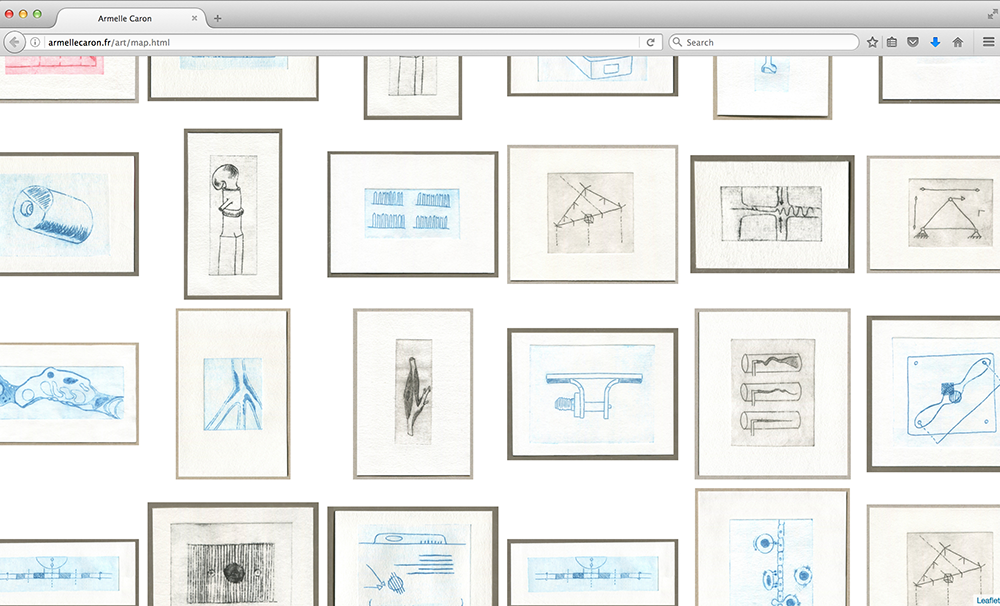The width and height of the screenshot is (1000, 606).
Task: Toggle fullscreen arrows at window corner
Action: pos(992,13)
